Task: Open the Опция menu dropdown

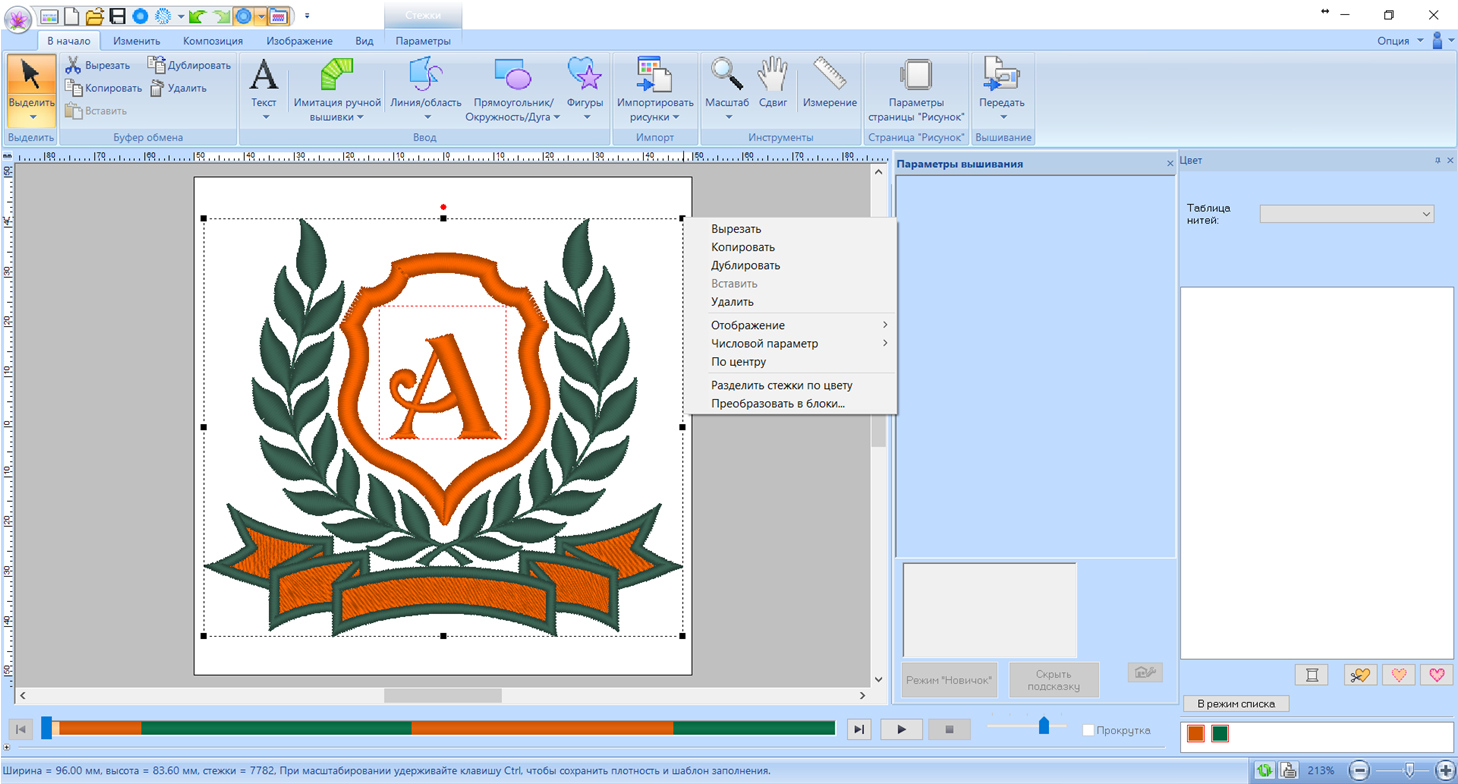Action: (1398, 41)
